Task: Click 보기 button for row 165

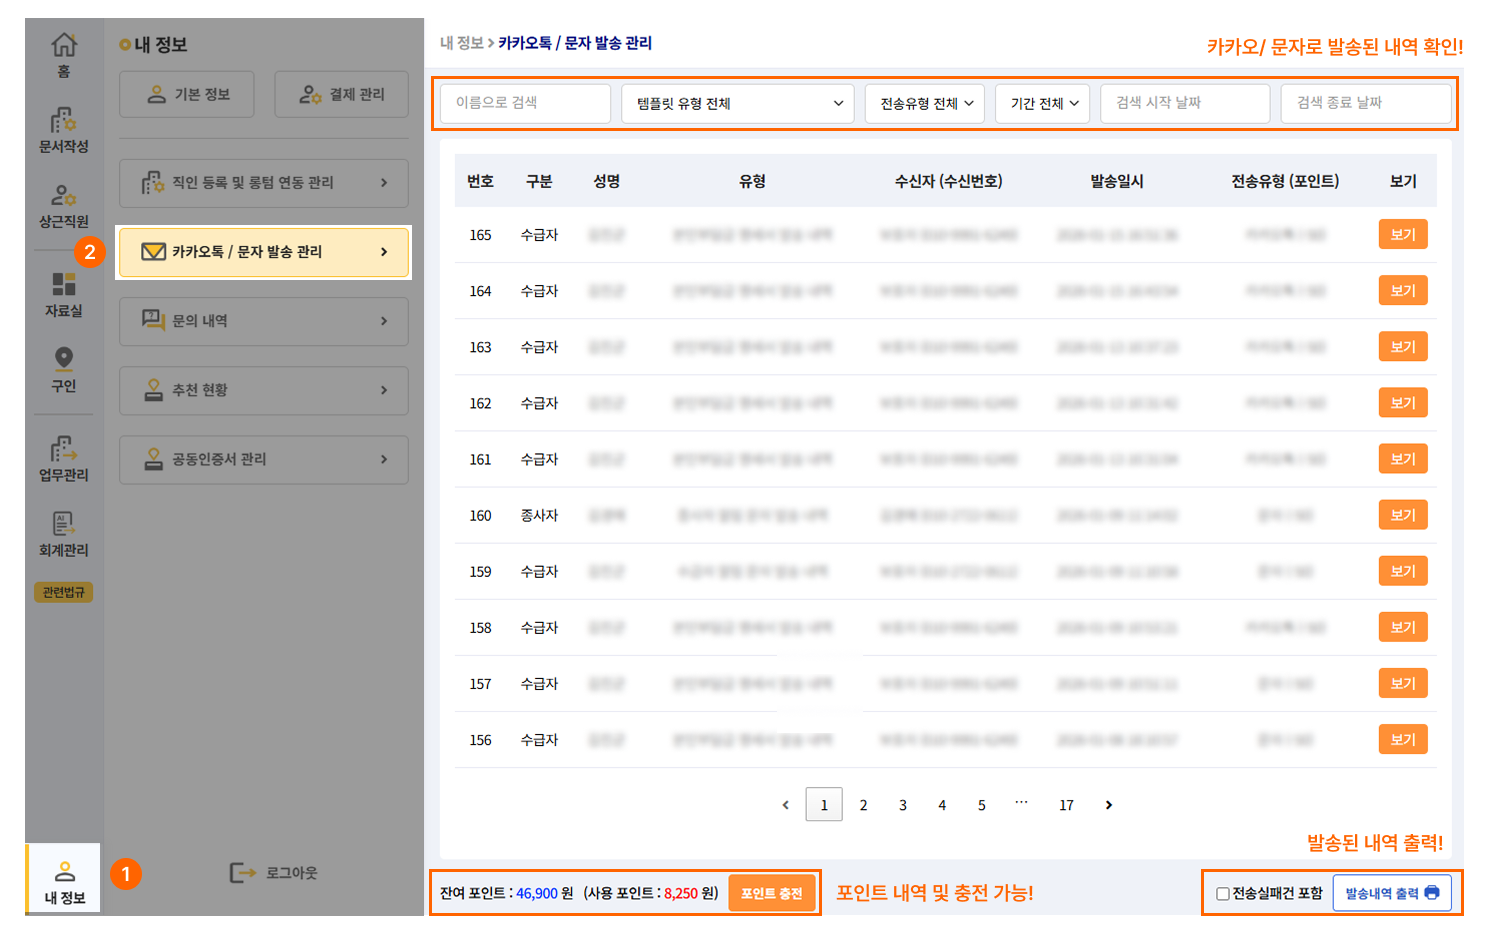Action: (1402, 235)
